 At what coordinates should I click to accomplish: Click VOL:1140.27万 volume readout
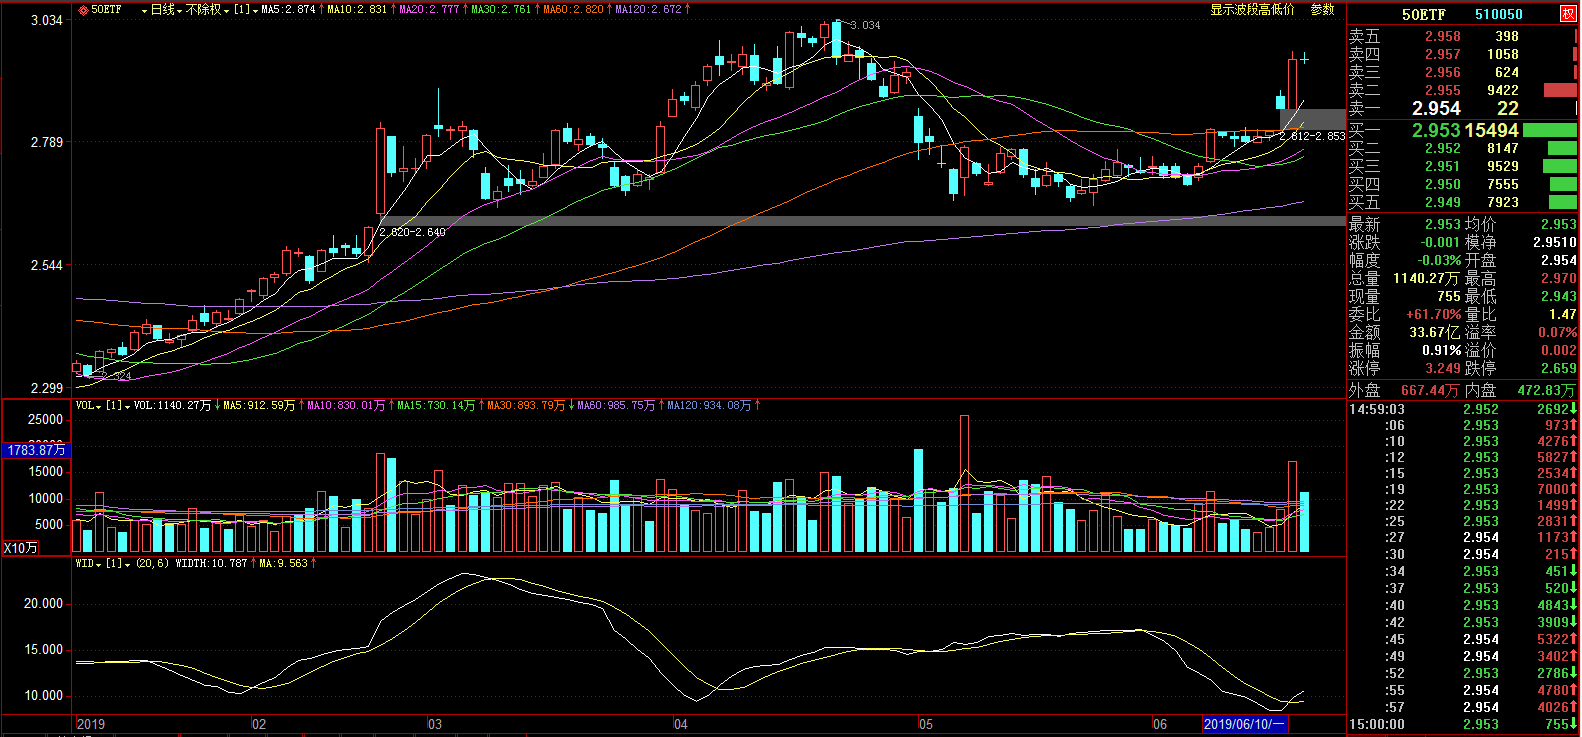172,406
